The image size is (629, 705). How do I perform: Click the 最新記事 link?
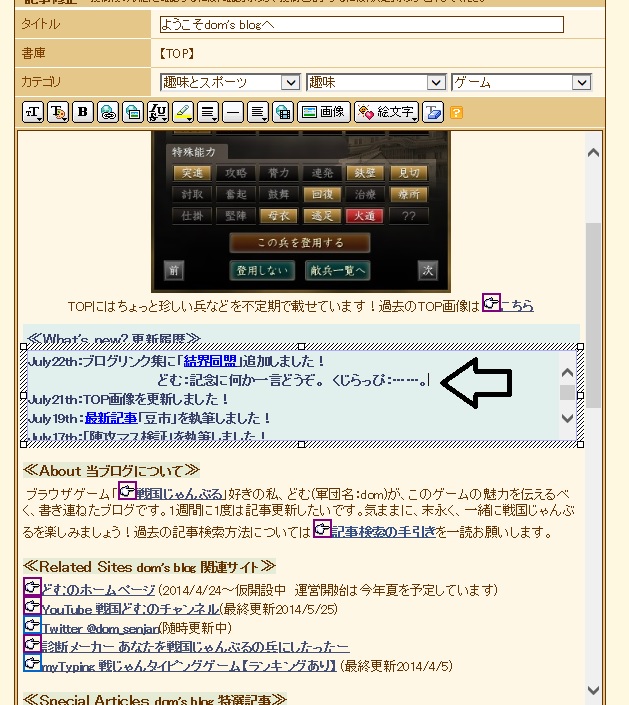click(x=111, y=418)
